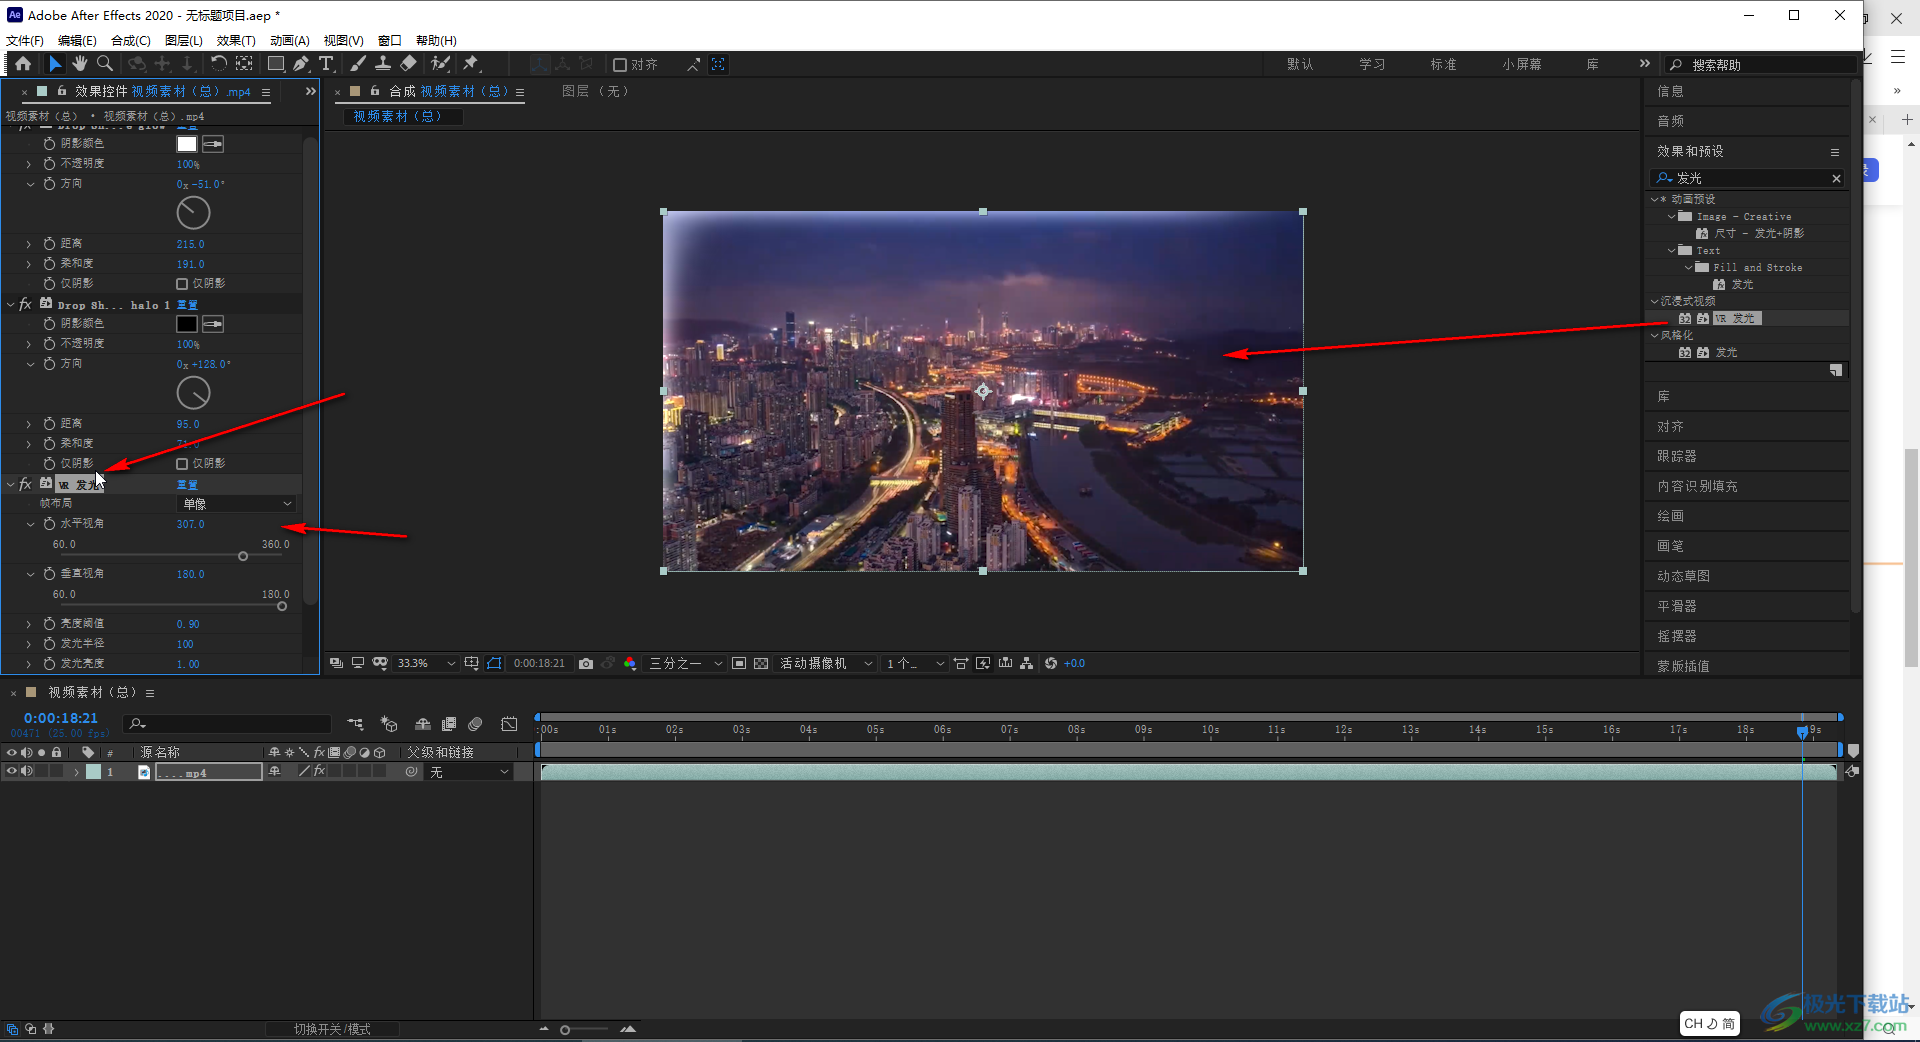Click the 水平视角 slider handle
This screenshot has width=1920, height=1042.
click(243, 556)
